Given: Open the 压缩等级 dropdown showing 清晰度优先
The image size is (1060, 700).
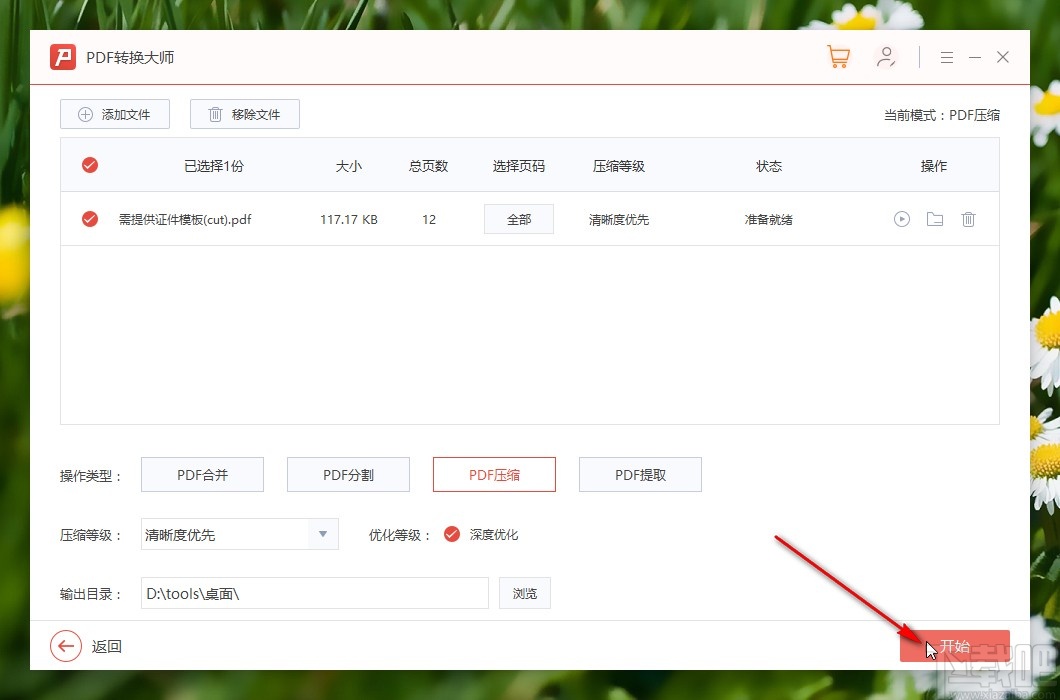Looking at the screenshot, I should (x=230, y=534).
